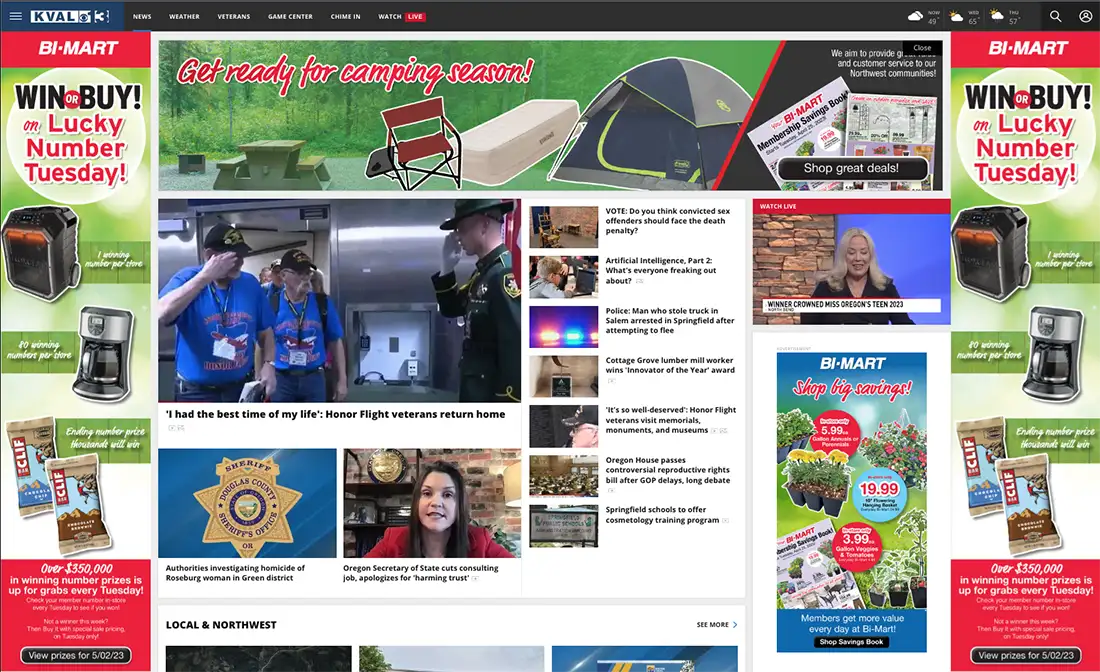
Task: Open the hamburger menu icon
Action: pyautogui.click(x=15, y=16)
